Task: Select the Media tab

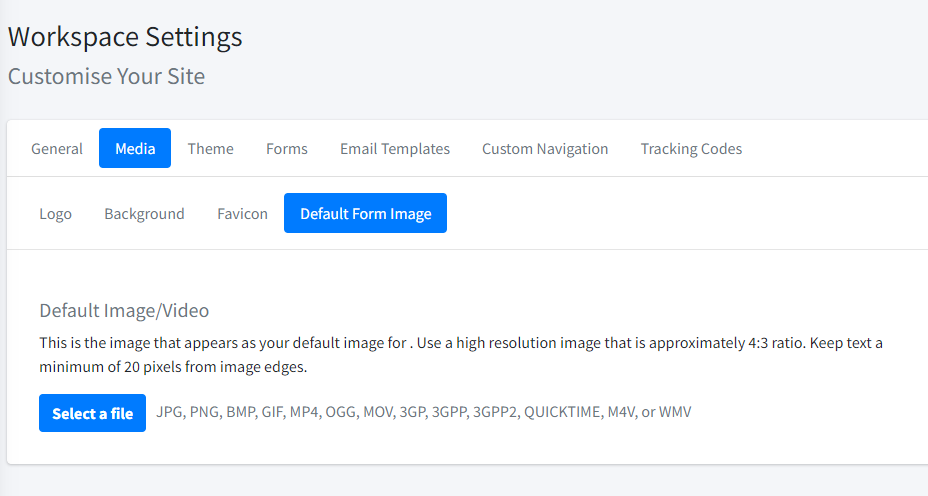Action: point(135,149)
